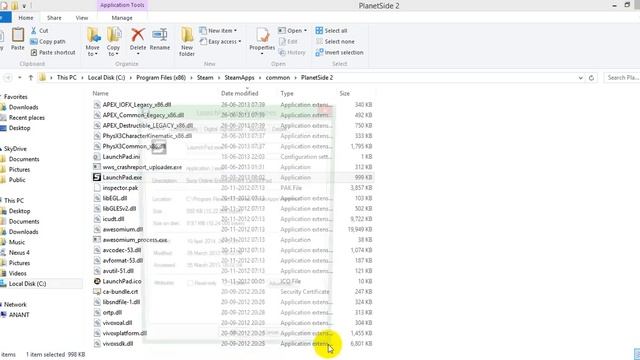640x360 pixels.
Task: Cut the selected file
Action: click(39, 31)
